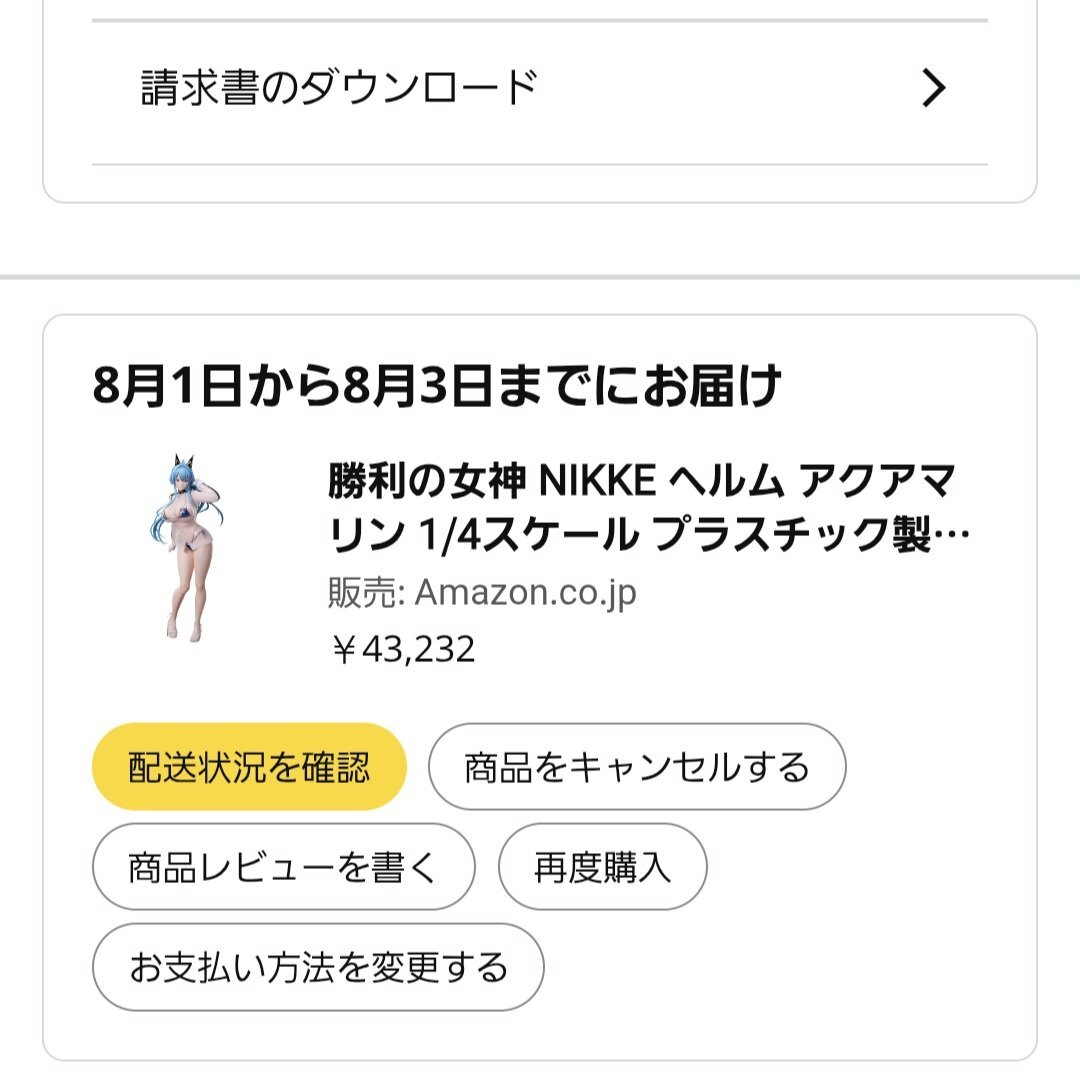The width and height of the screenshot is (1080, 1080).
Task: Click the 8月1日から8月3日までにお届け delivery heading
Action: [437, 386]
